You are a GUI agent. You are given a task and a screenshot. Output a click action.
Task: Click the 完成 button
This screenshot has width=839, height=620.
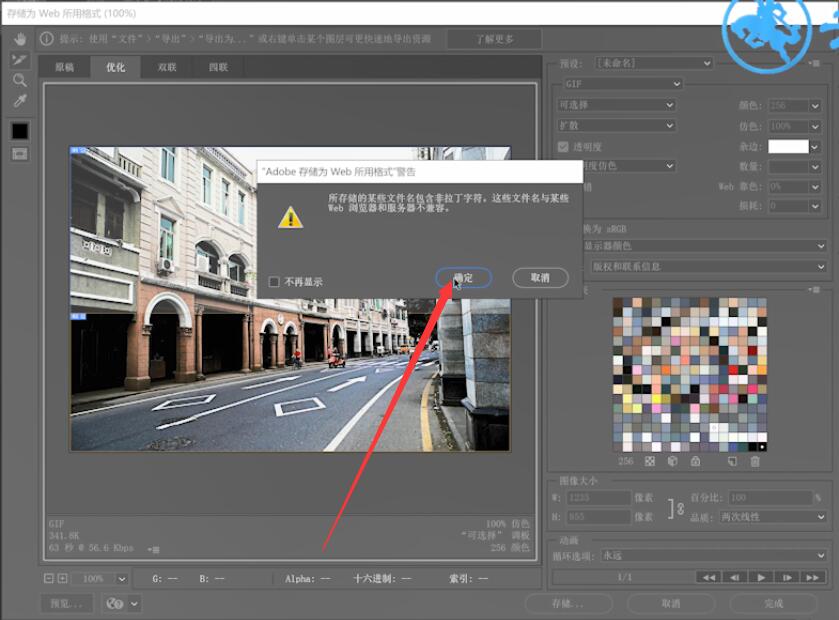(774, 603)
